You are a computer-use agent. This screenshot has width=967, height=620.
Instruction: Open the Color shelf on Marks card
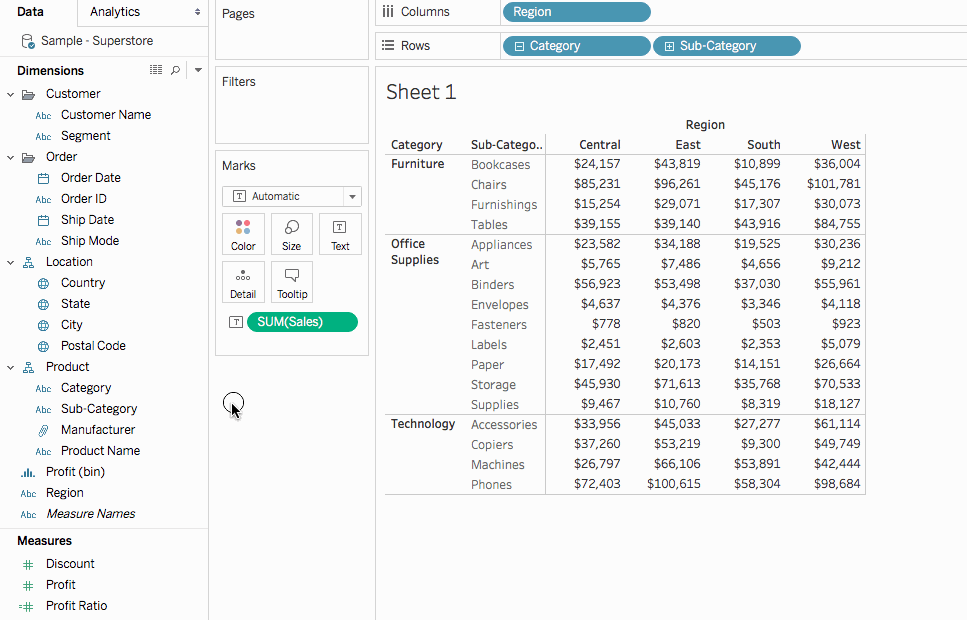click(x=243, y=234)
